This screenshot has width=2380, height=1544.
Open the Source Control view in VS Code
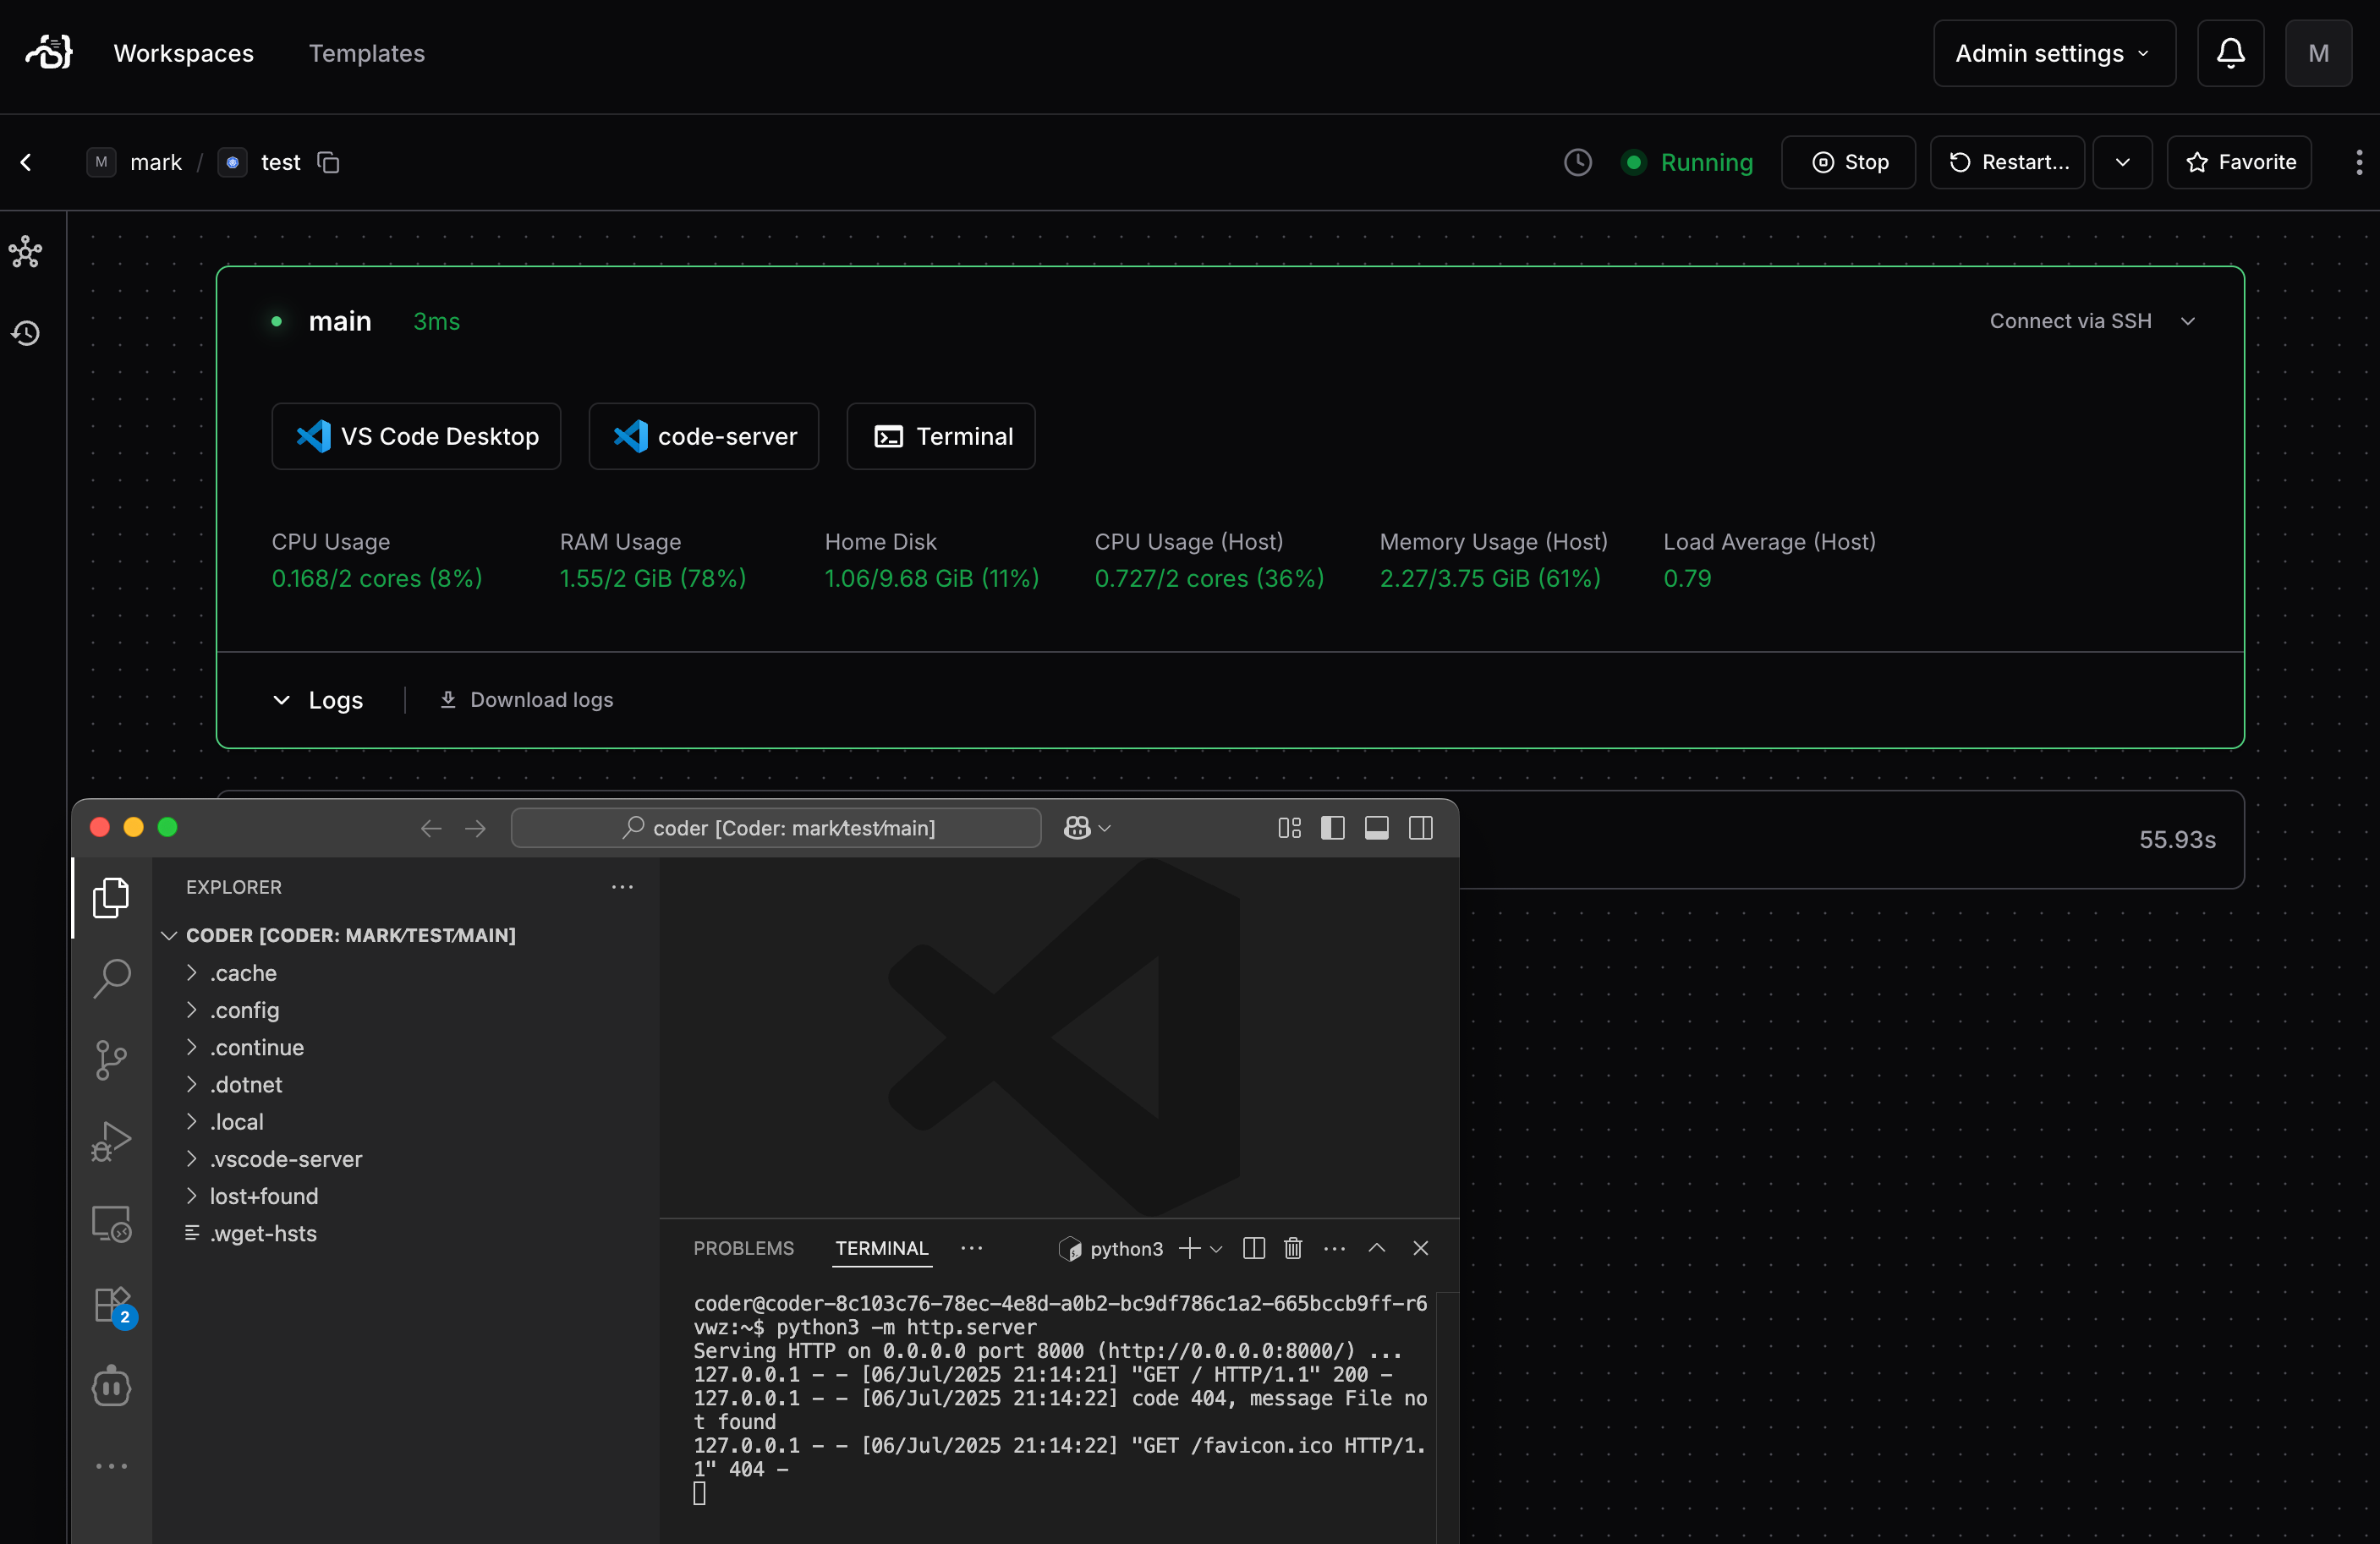coord(111,1059)
